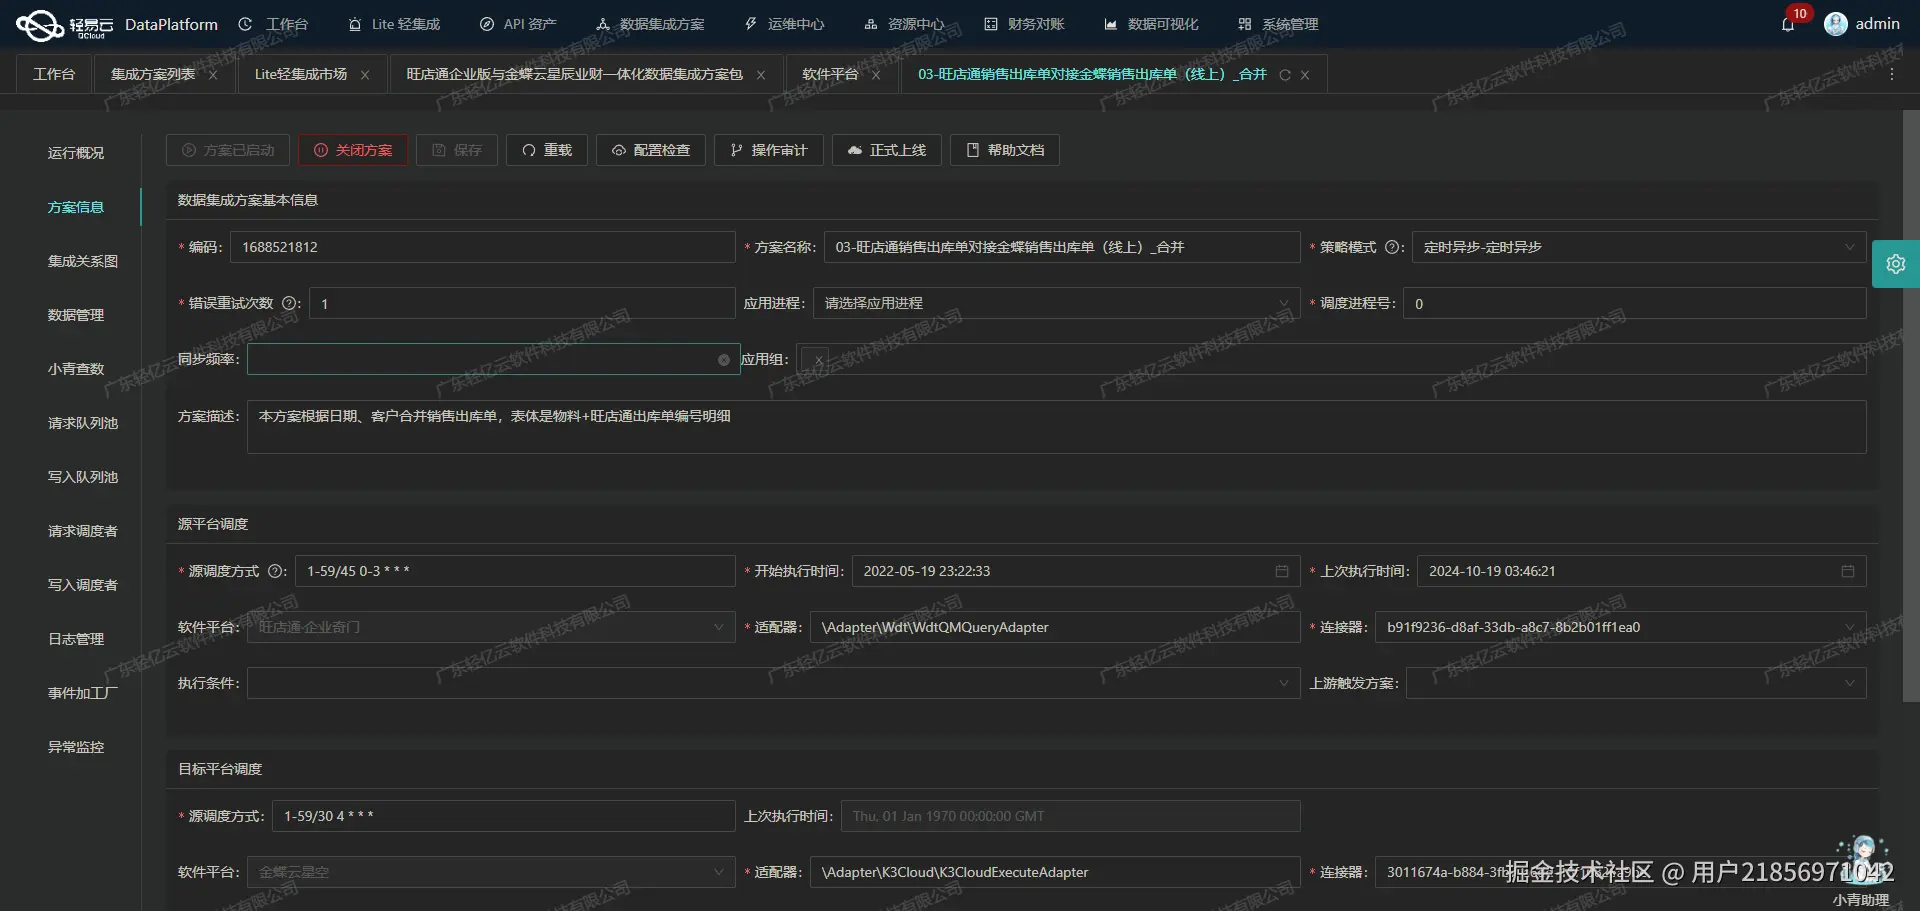Open 工作台 in top navigation
This screenshot has width=1920, height=911.
pyautogui.click(x=274, y=24)
